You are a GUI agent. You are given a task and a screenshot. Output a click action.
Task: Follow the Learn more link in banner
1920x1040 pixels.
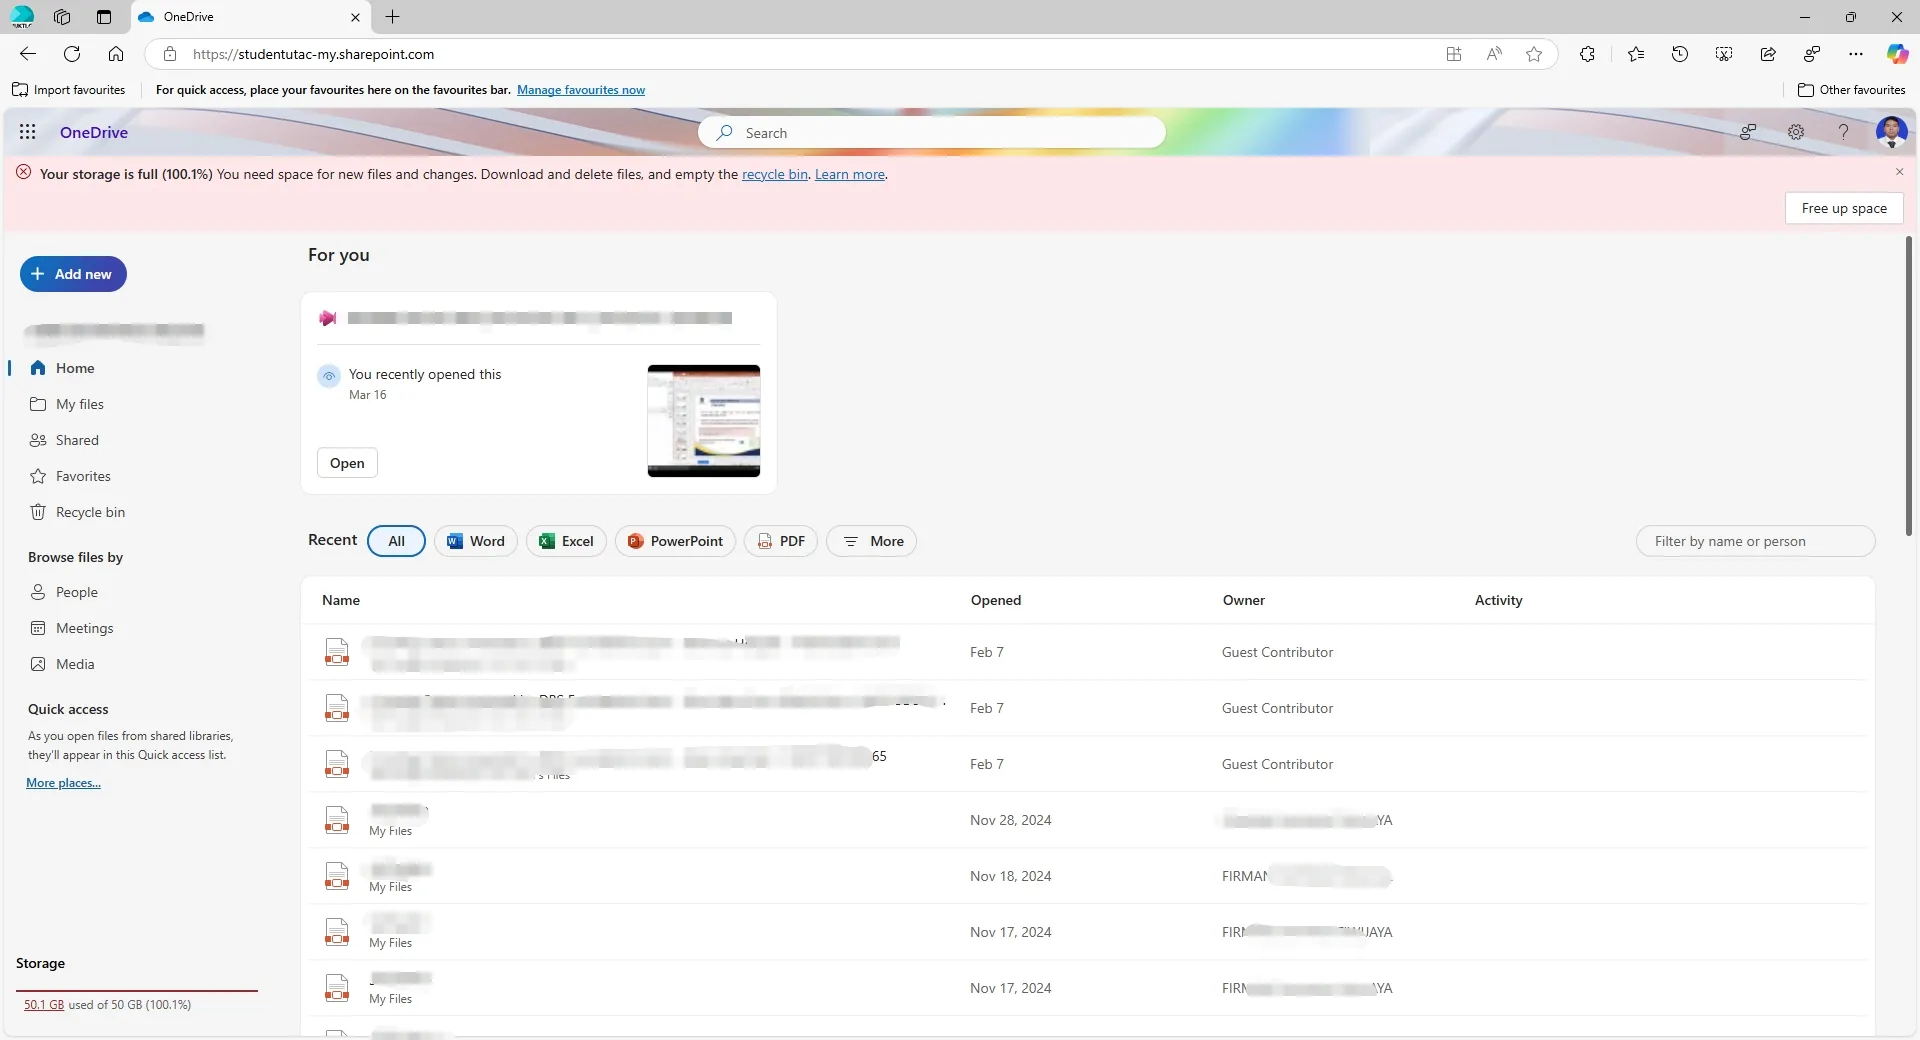pyautogui.click(x=849, y=174)
